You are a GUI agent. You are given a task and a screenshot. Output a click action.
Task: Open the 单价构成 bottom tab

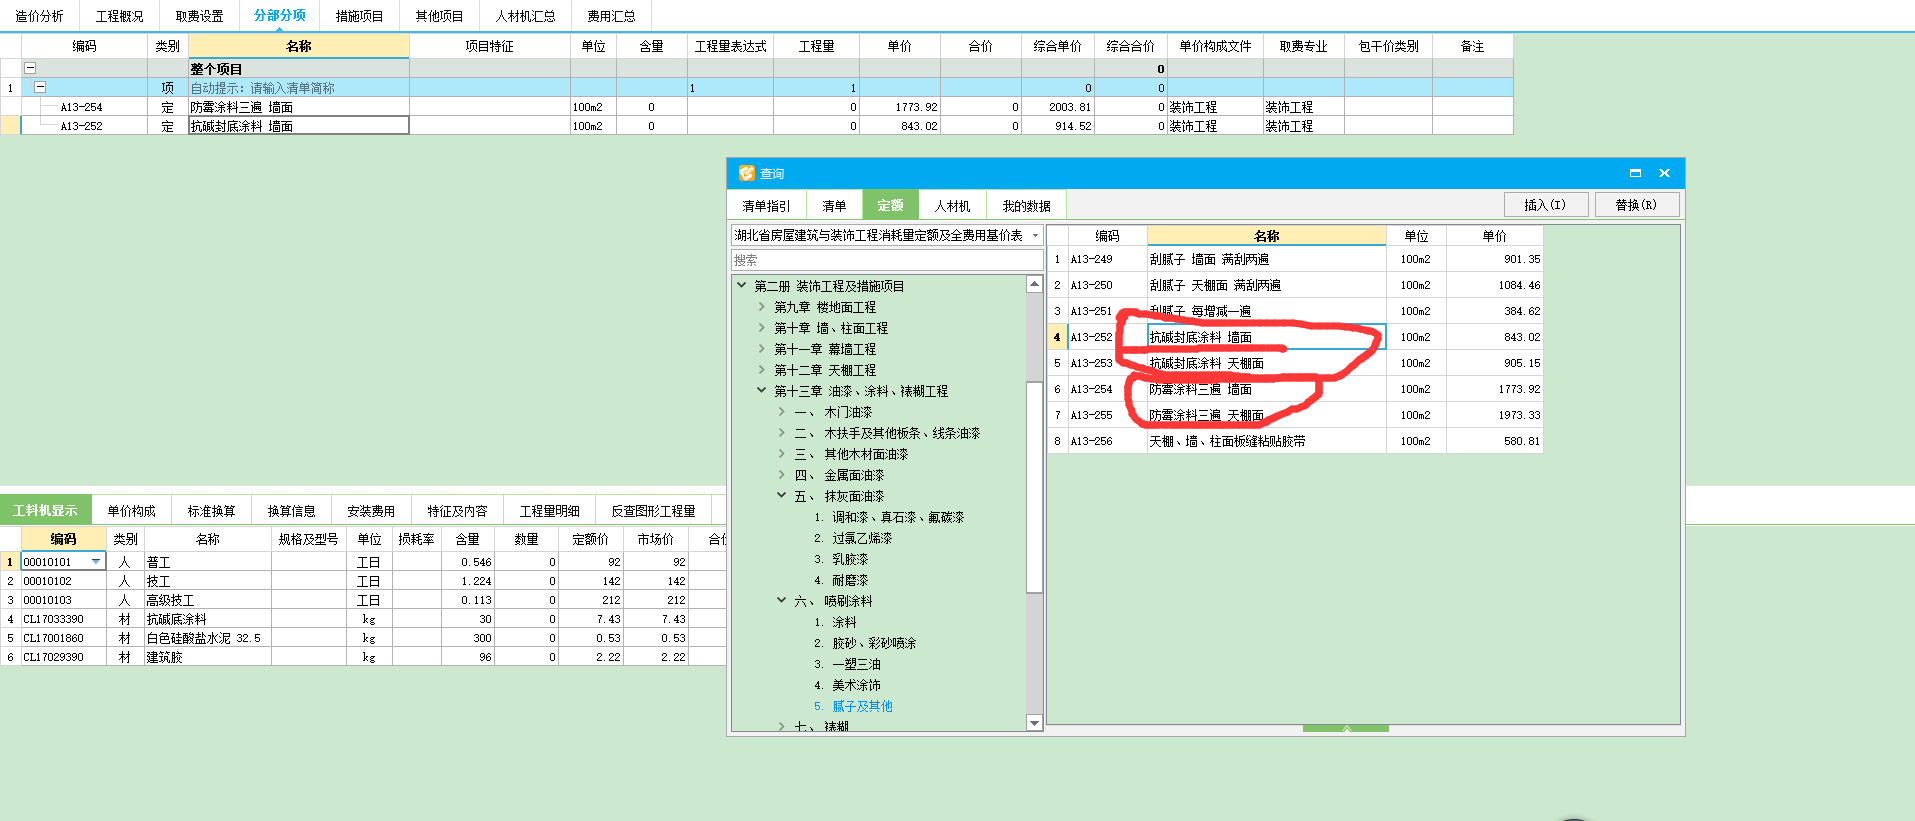pyautogui.click(x=131, y=510)
